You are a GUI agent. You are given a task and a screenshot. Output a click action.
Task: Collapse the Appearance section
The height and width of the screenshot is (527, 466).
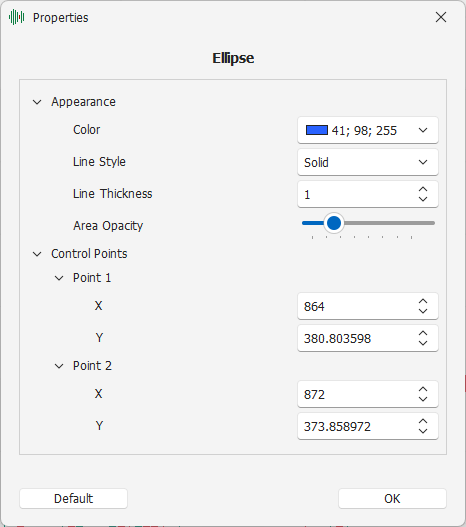point(37,102)
